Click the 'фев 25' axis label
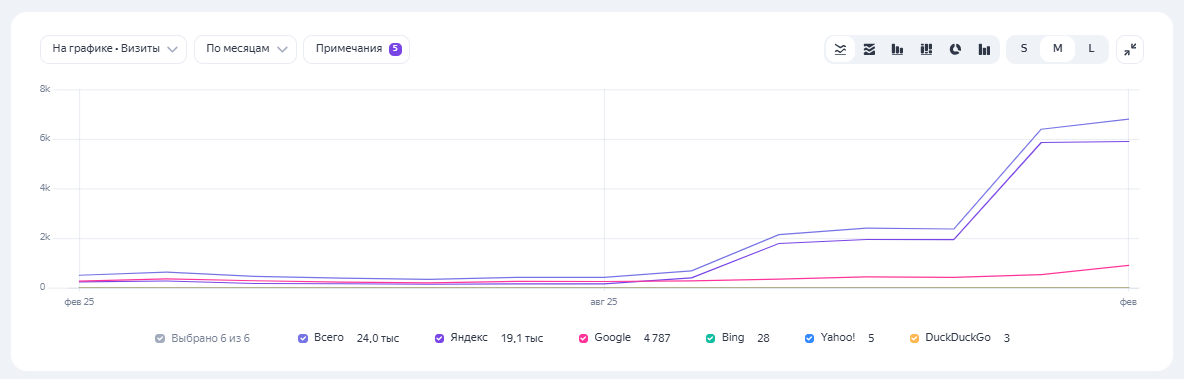 pos(79,301)
